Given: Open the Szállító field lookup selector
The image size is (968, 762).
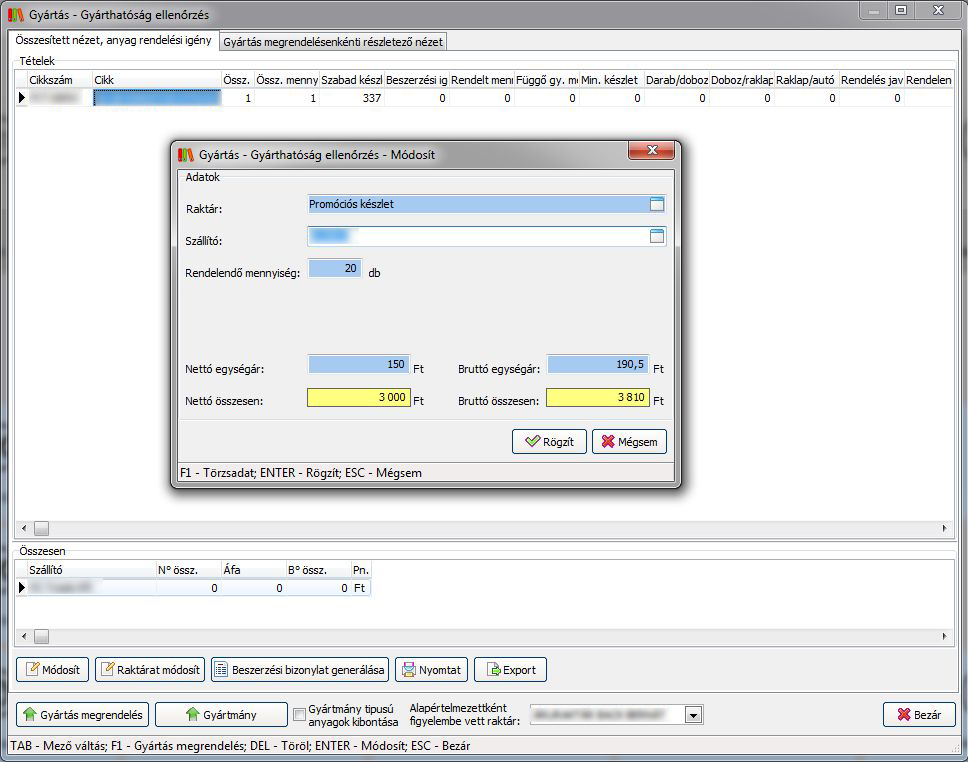Looking at the screenshot, I should tap(657, 237).
